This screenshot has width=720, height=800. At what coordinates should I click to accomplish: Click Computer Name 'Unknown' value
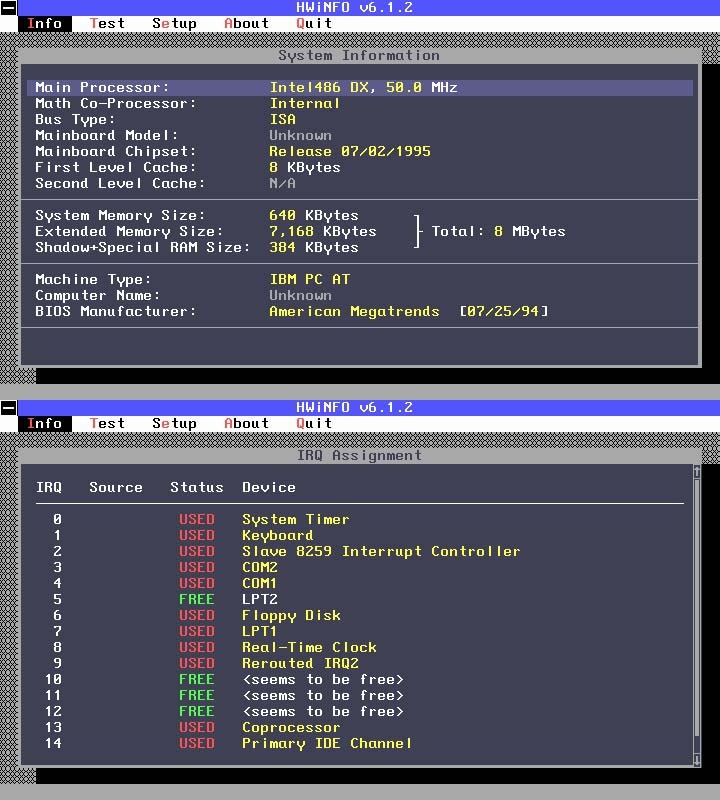(301, 295)
